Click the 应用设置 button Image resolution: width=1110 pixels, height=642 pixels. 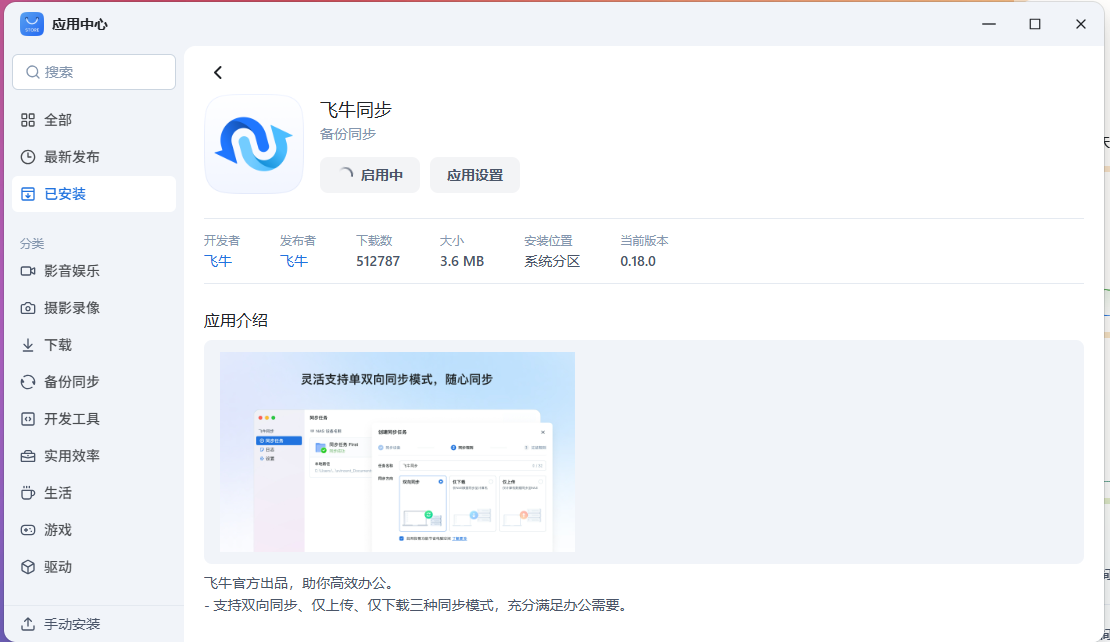click(475, 175)
